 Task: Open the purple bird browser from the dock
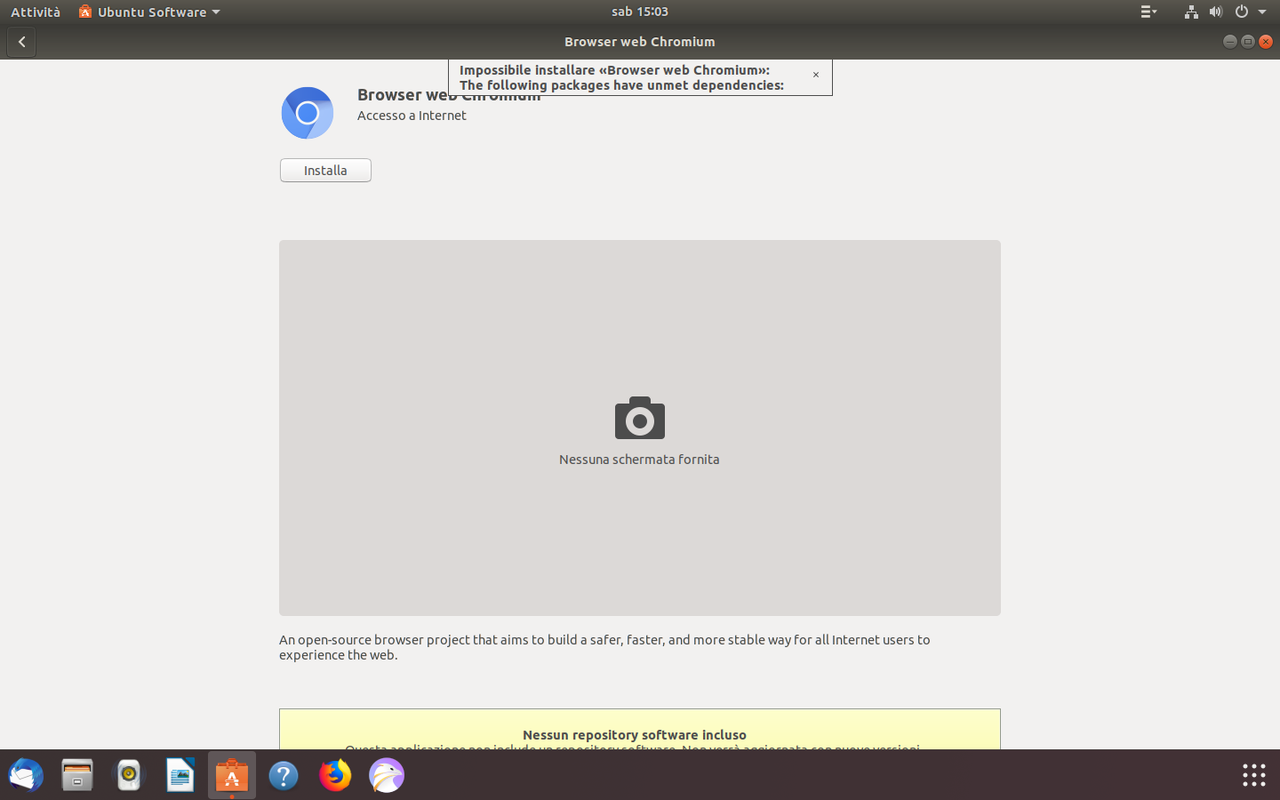(386, 775)
